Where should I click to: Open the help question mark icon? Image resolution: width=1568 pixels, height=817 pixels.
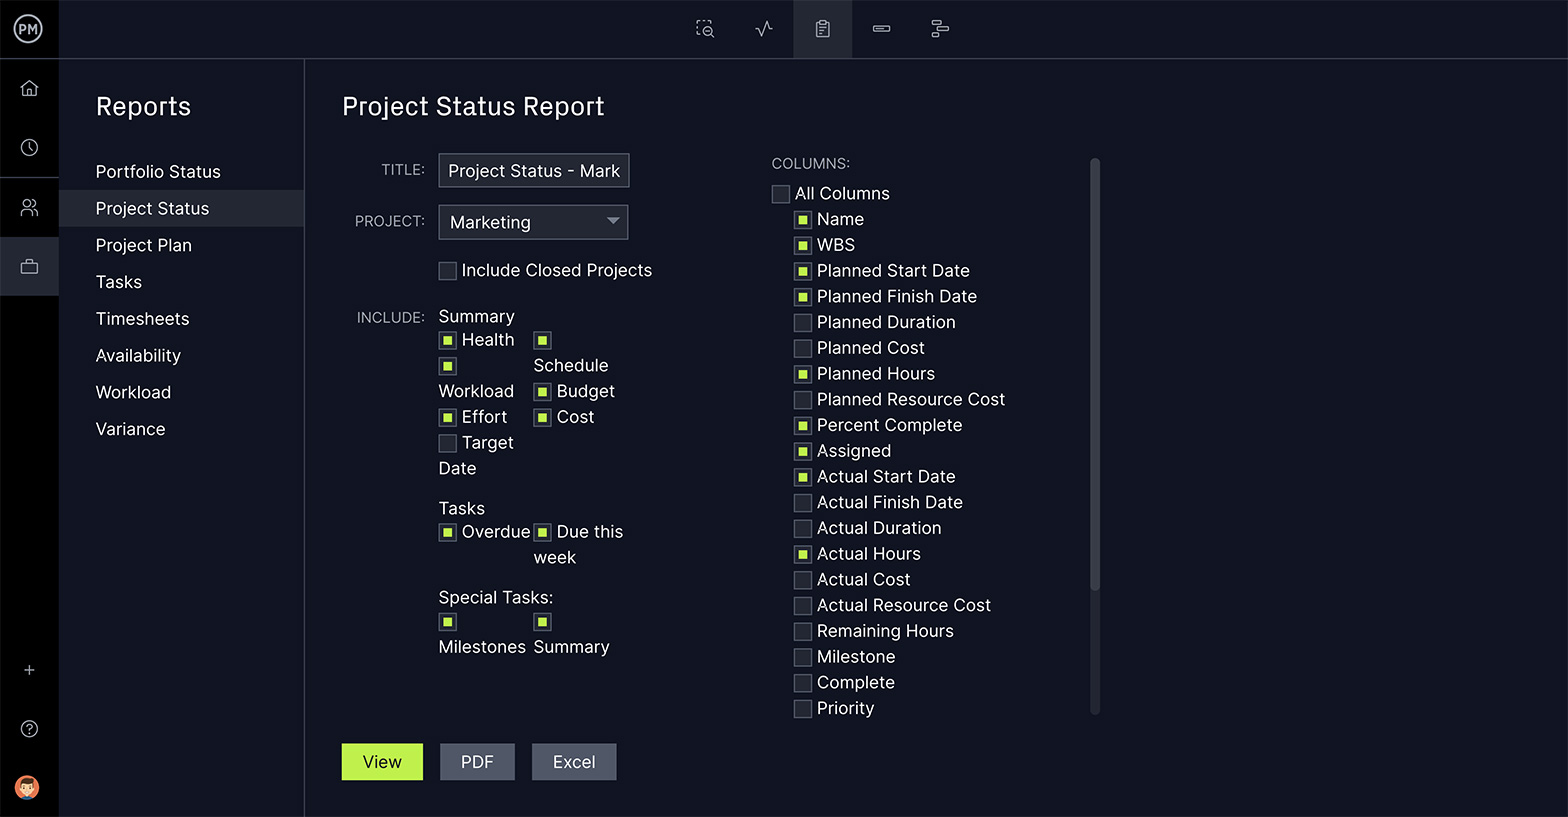[x=29, y=729]
